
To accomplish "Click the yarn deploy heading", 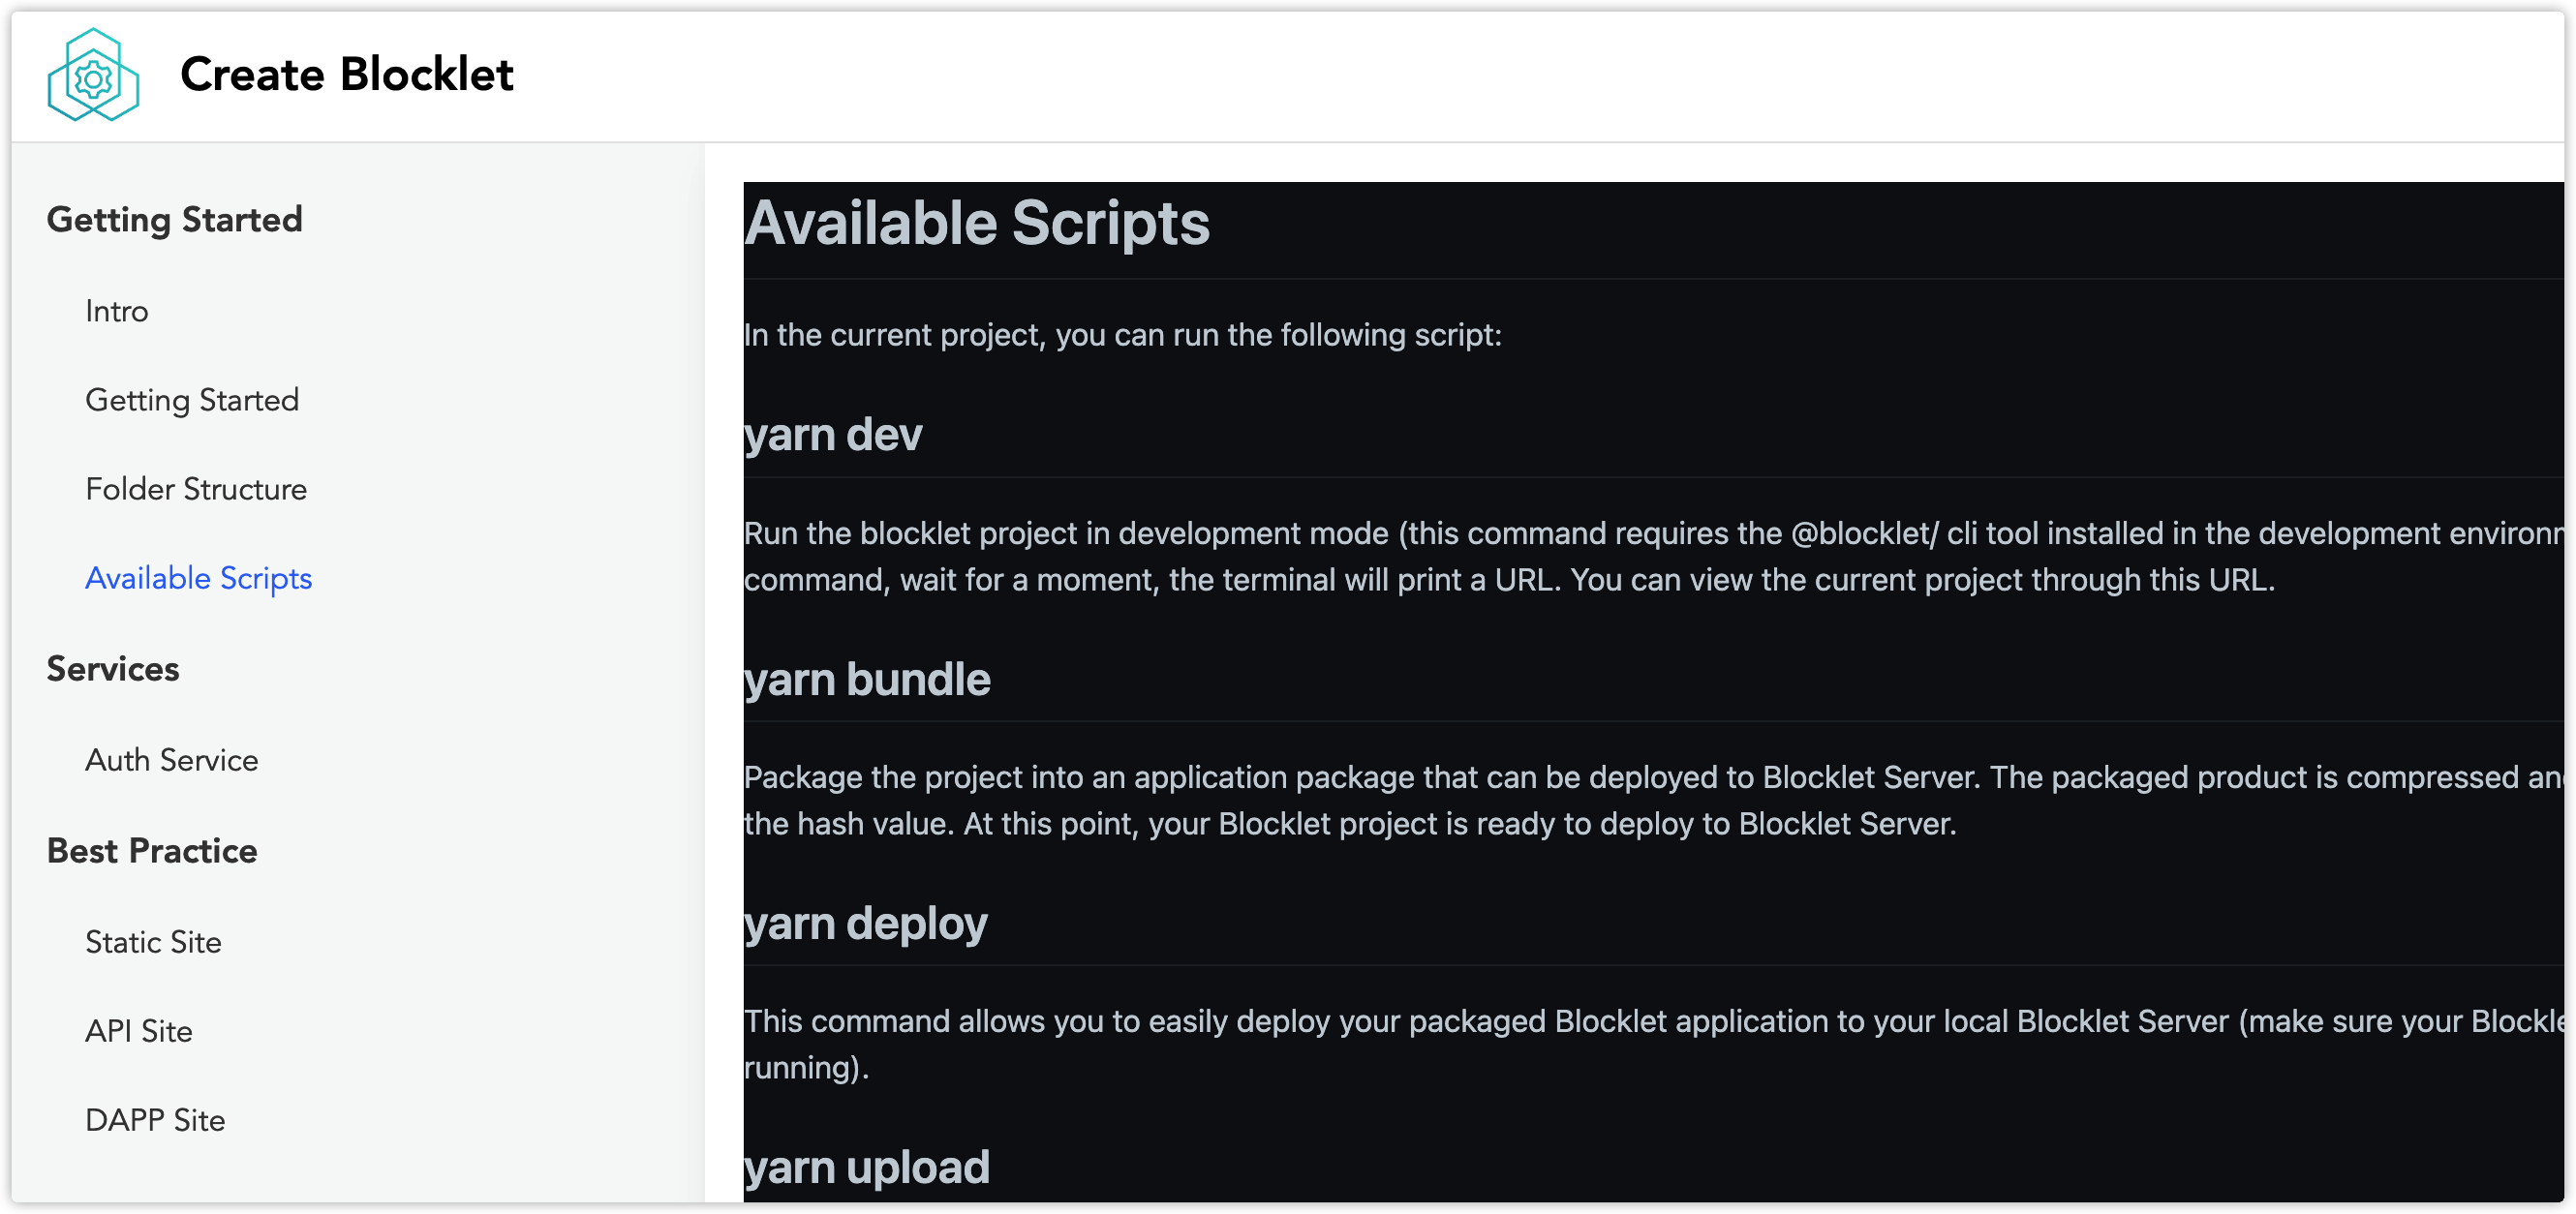I will tap(866, 924).
